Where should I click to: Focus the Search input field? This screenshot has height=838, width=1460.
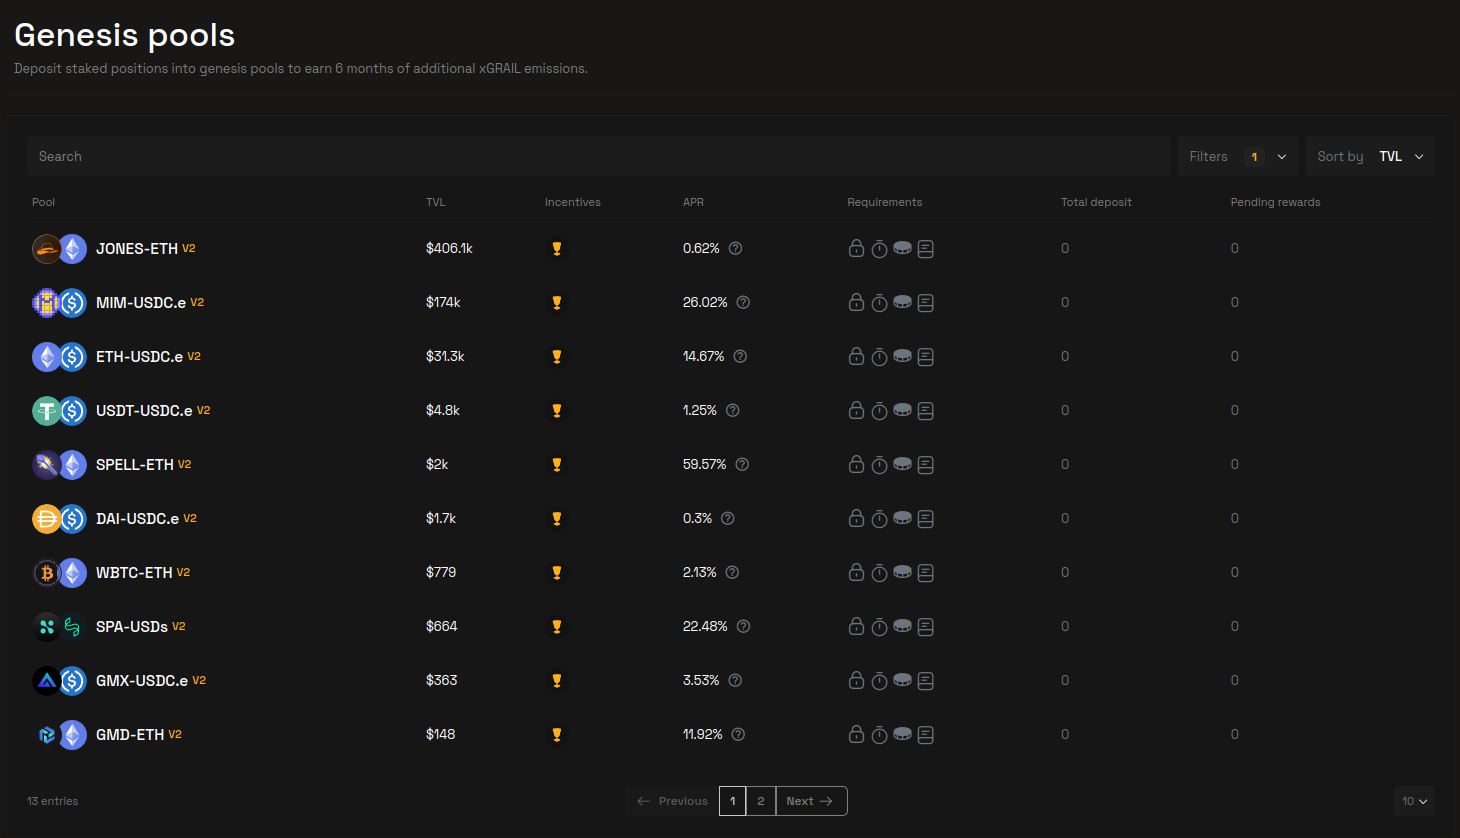[x=598, y=156]
